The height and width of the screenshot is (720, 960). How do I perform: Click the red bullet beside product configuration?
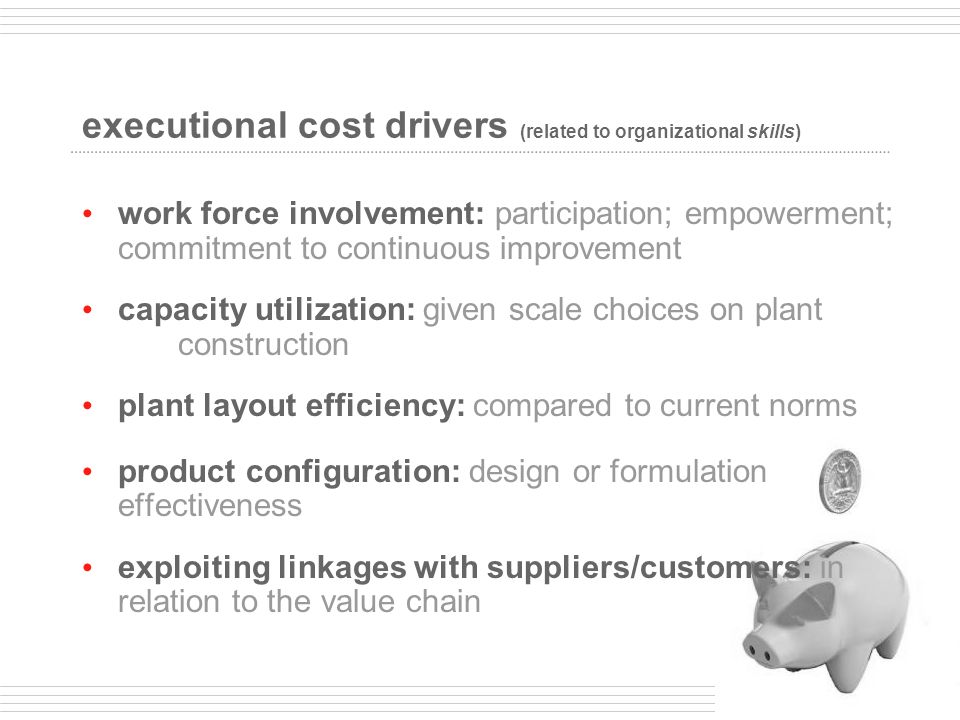(88, 471)
